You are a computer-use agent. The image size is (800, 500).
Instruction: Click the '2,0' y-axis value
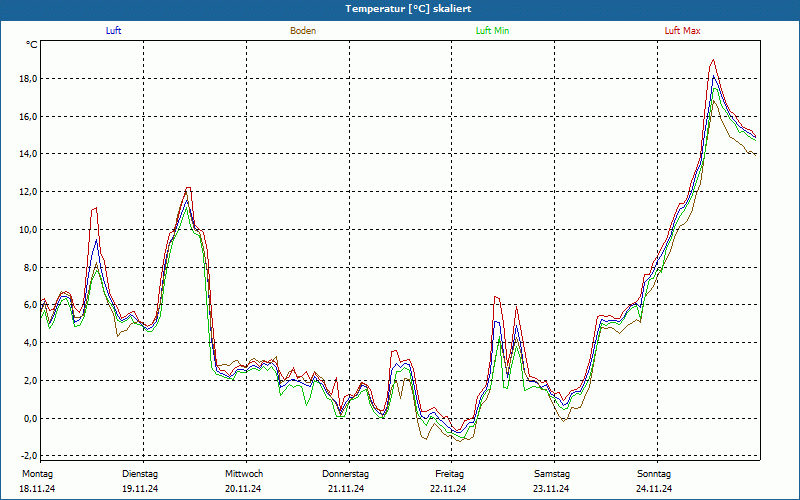point(30,381)
